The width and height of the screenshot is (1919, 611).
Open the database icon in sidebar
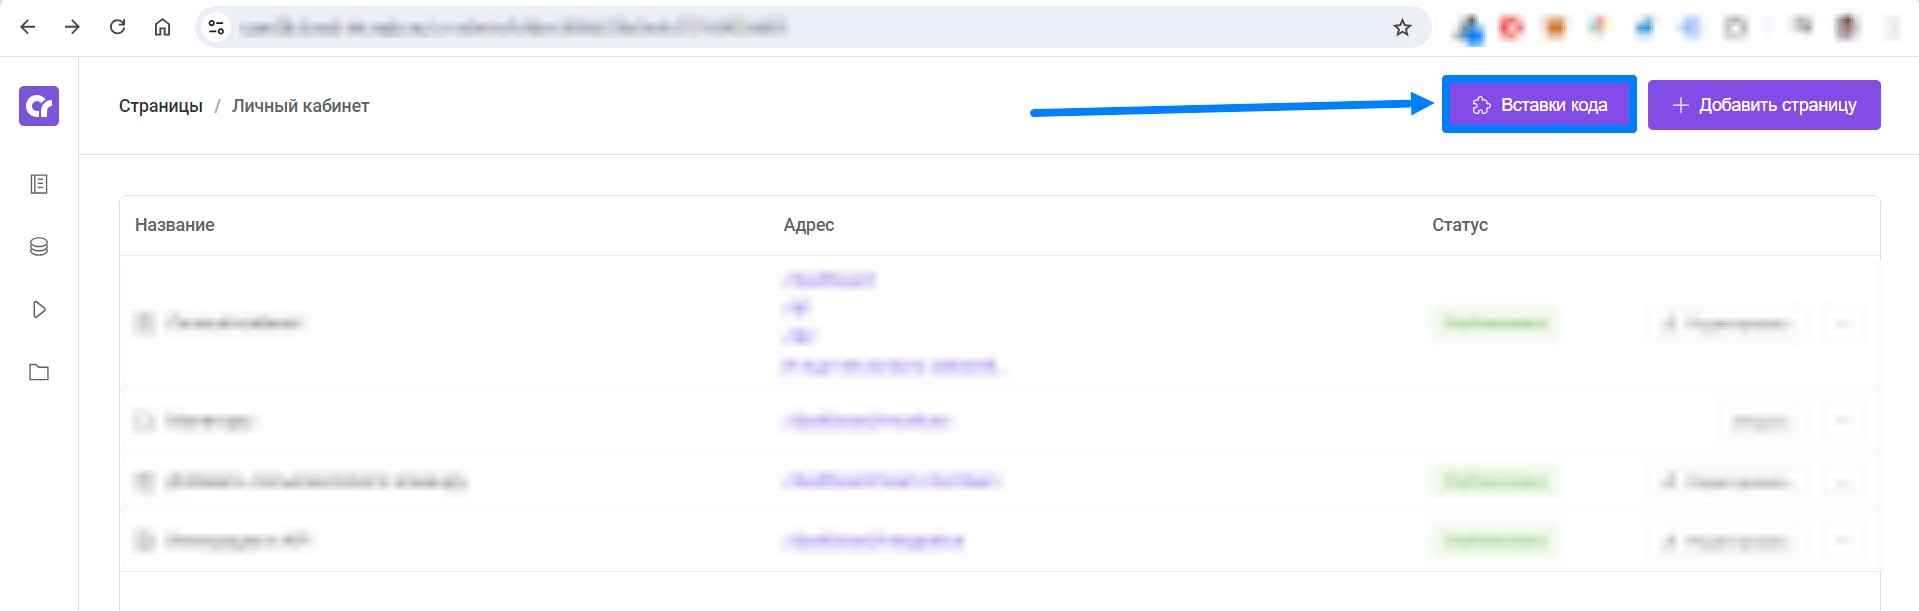(x=39, y=247)
